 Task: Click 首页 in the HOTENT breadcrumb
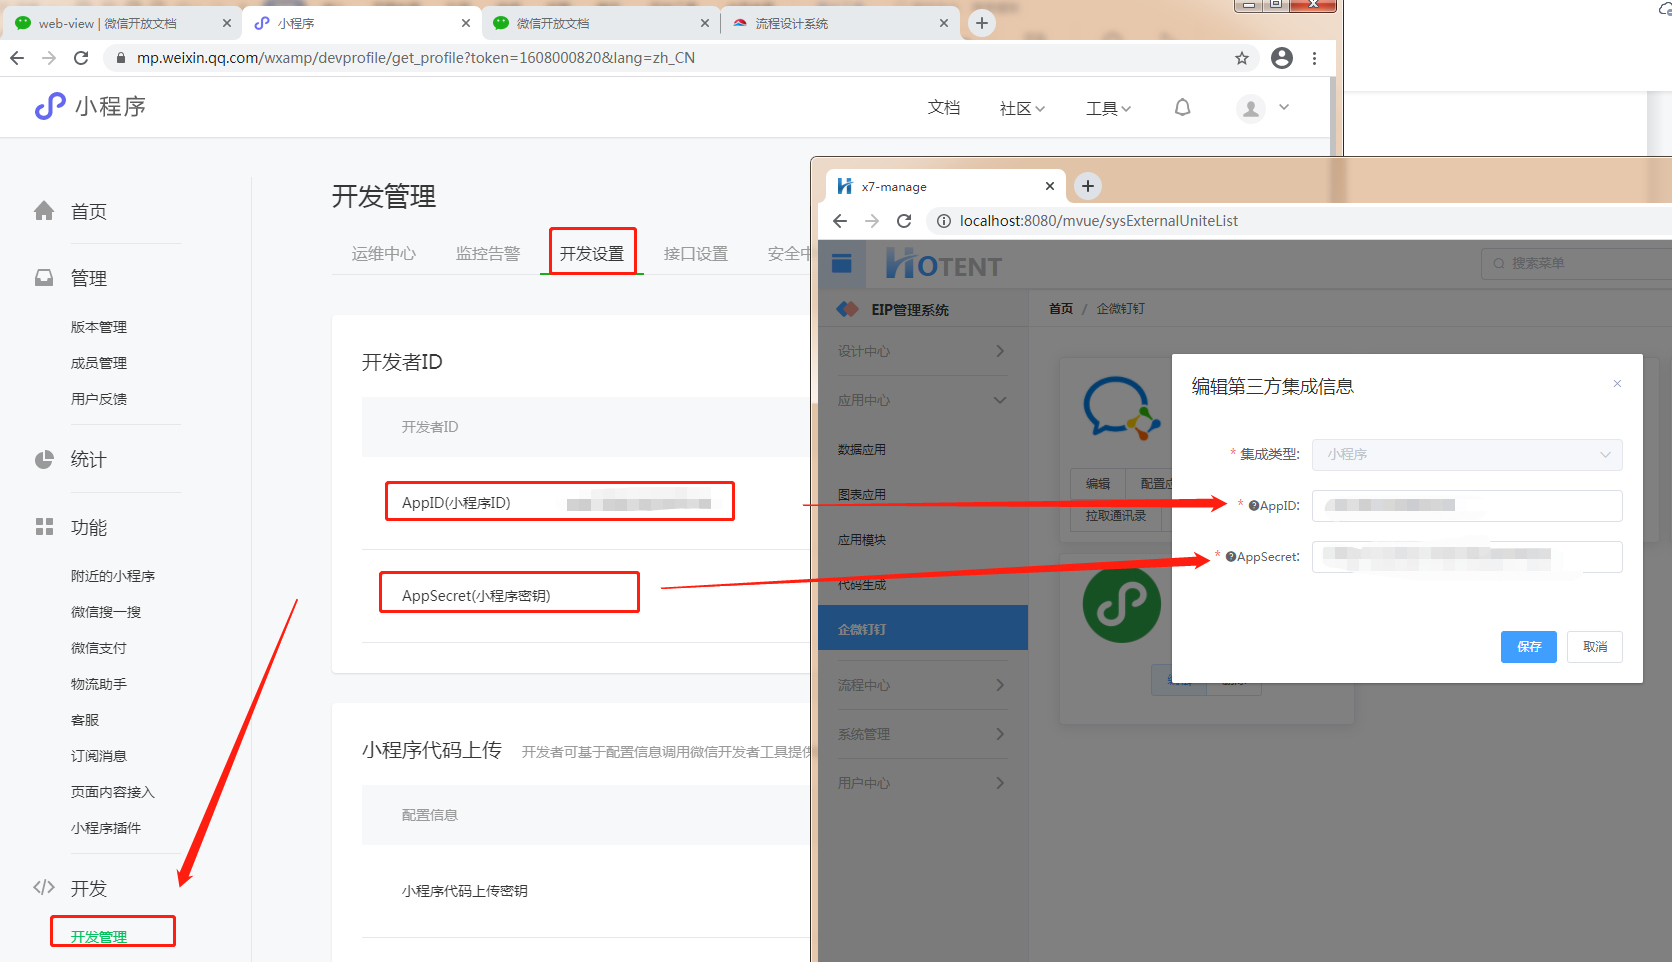pyautogui.click(x=1061, y=309)
